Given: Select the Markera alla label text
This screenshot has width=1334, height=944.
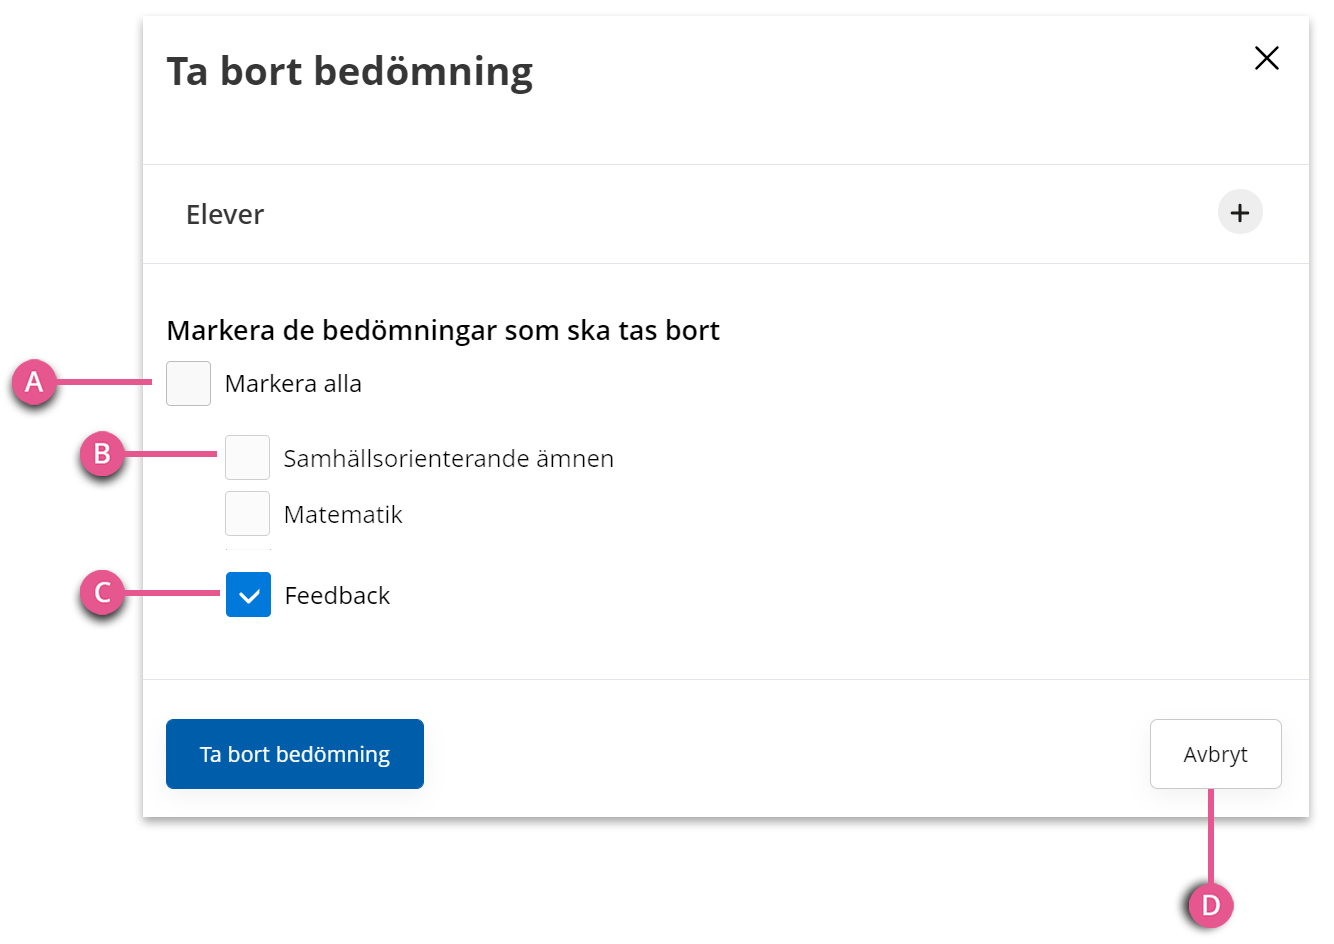Looking at the screenshot, I should coord(293,384).
